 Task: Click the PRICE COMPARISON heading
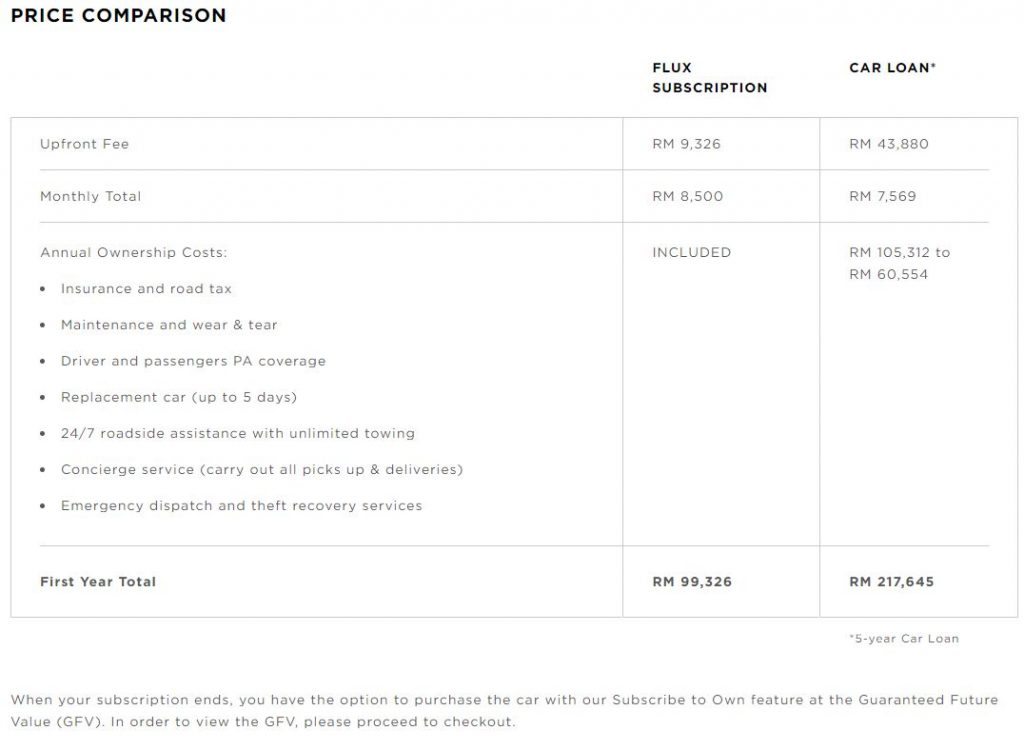pos(119,16)
